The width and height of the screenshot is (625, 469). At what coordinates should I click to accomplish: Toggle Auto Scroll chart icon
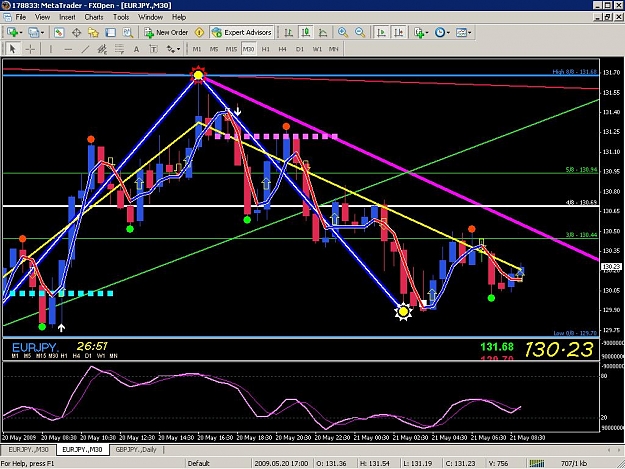[381, 32]
